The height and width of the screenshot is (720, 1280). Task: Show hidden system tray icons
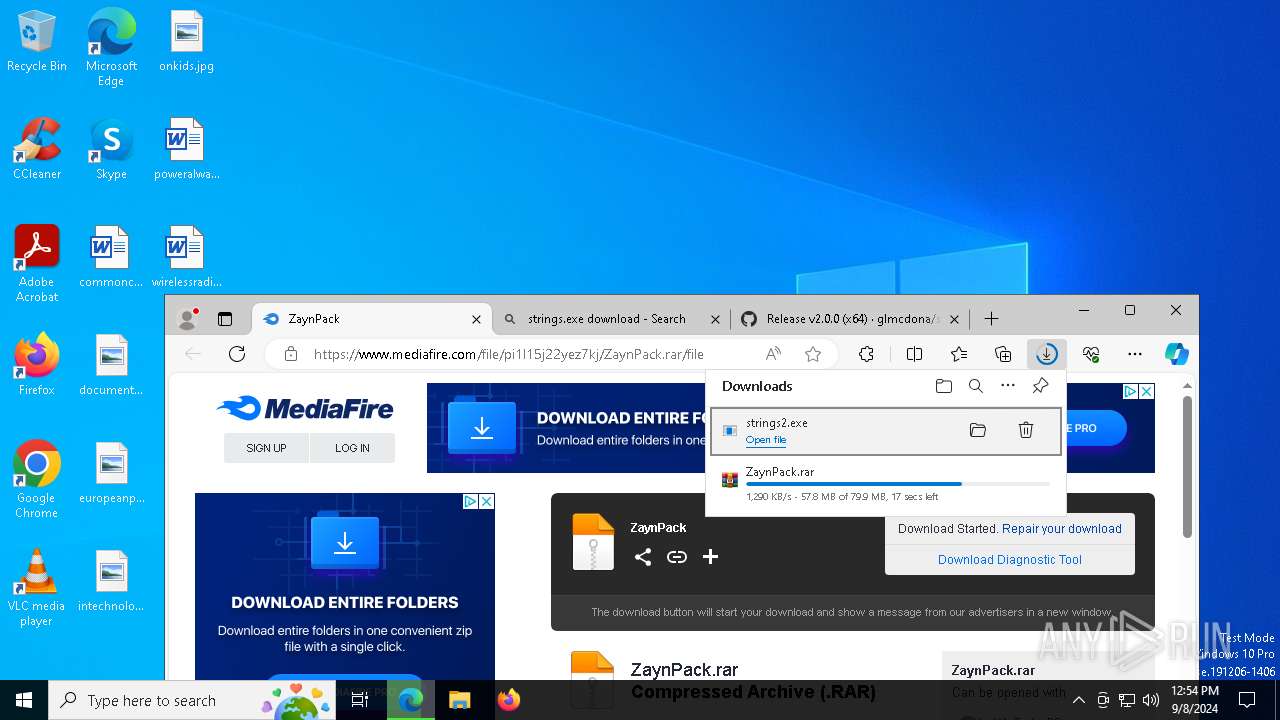tap(1078, 700)
